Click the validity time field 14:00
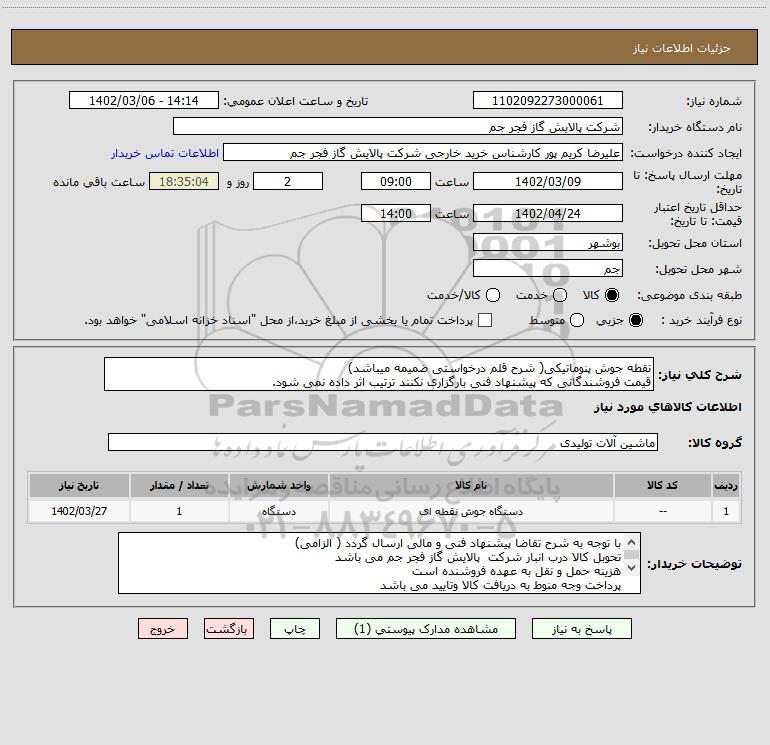The image size is (770, 745). click(396, 213)
